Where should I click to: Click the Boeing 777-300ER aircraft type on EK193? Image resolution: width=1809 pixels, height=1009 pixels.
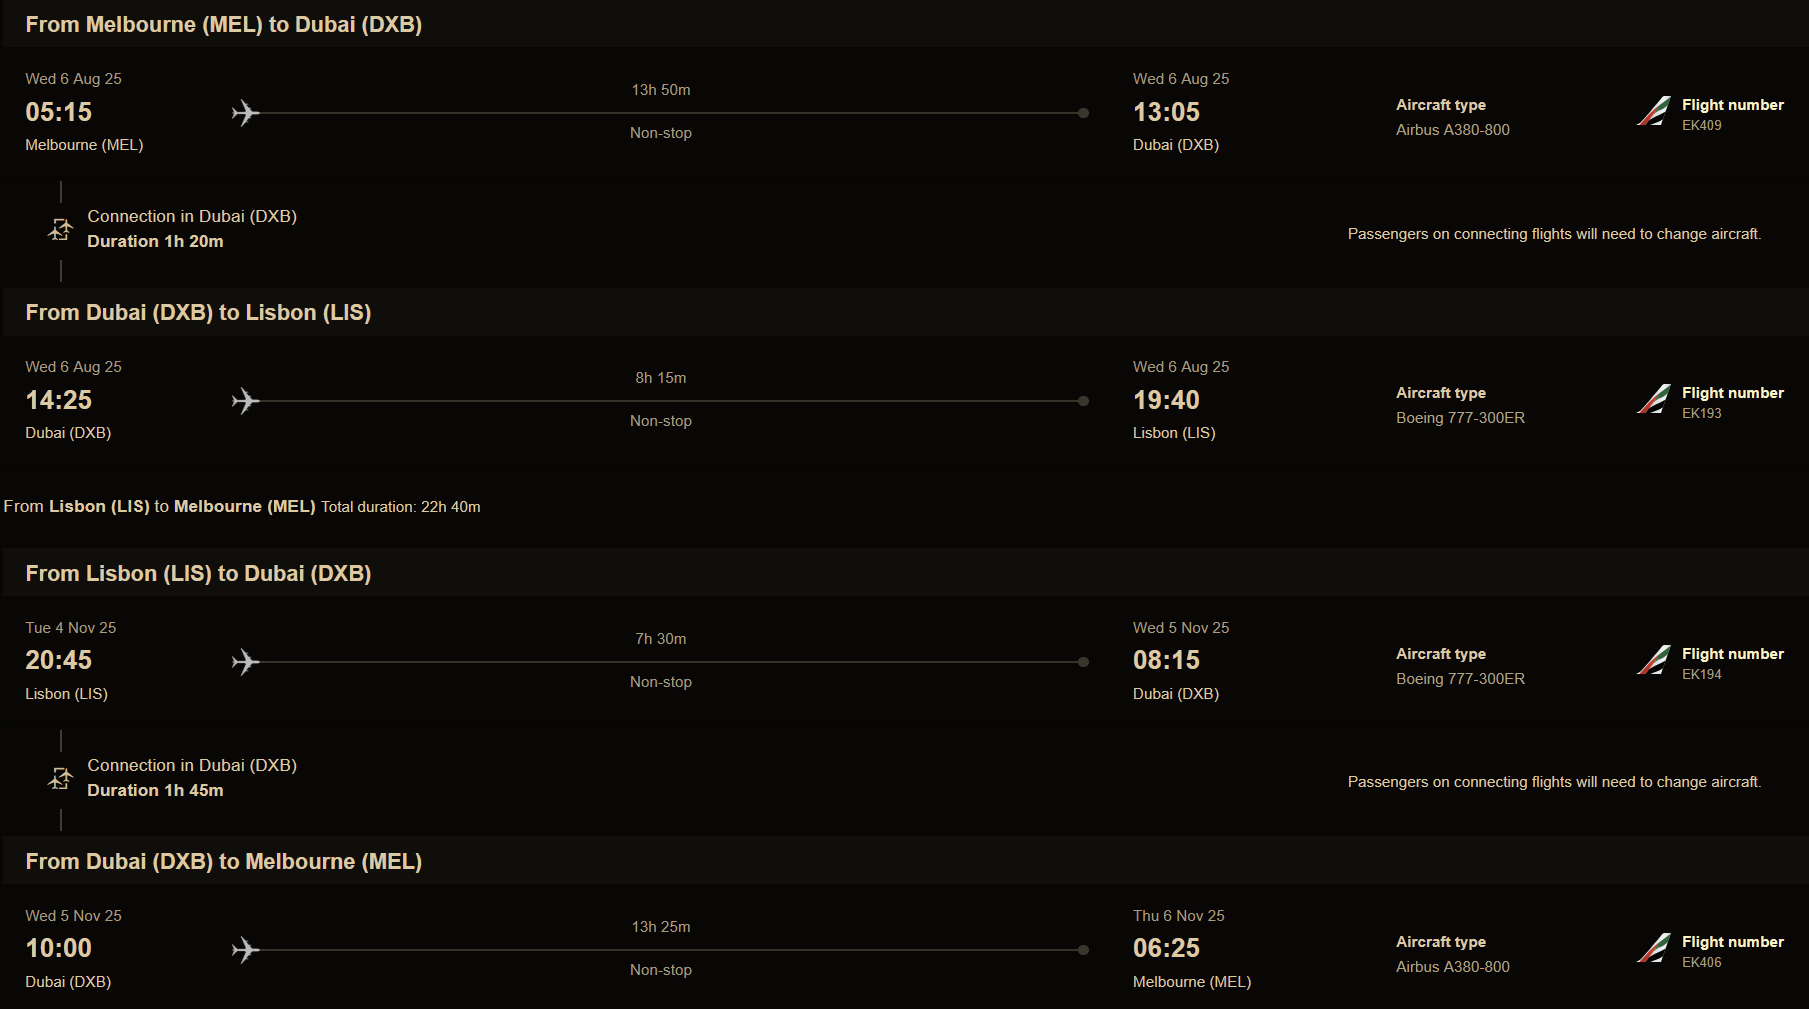tap(1460, 418)
